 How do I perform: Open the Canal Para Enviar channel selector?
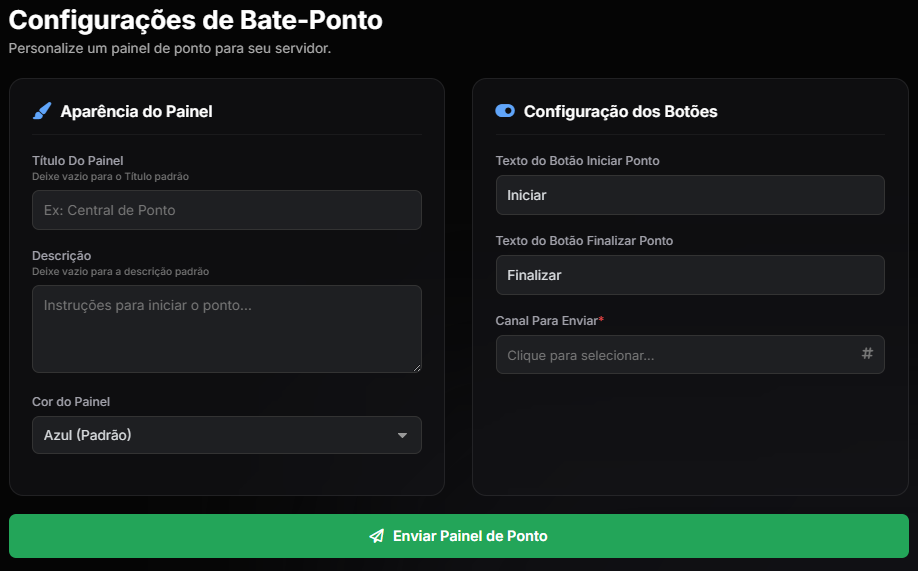point(680,355)
